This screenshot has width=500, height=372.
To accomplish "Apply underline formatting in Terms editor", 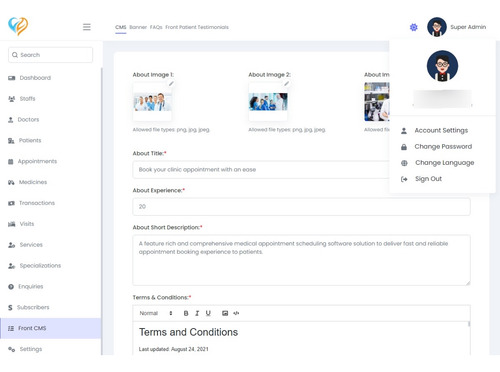I will 208,313.
